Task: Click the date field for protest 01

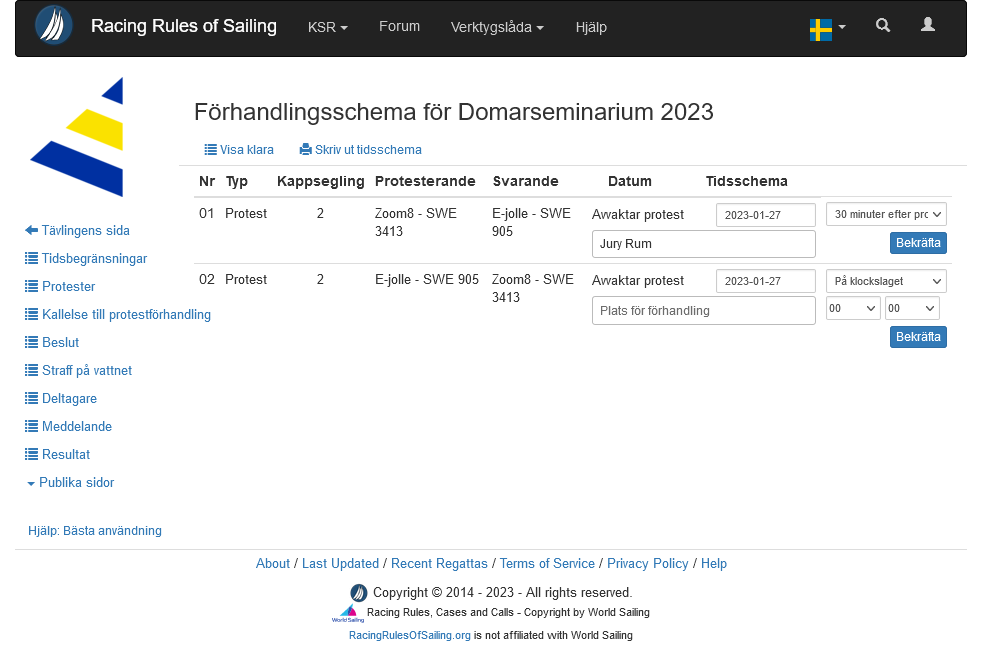Action: tap(765, 215)
